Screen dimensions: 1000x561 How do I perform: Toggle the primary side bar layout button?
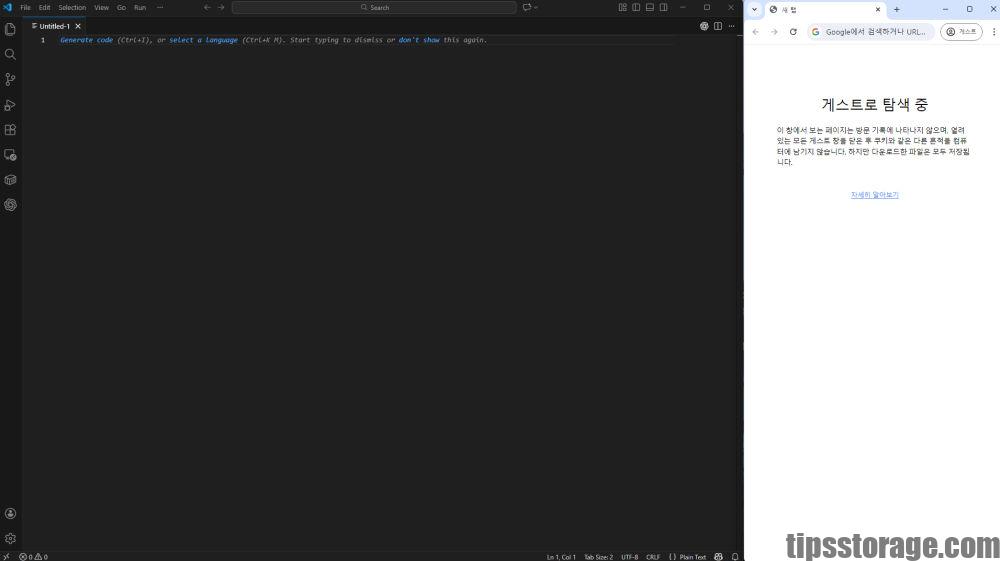pyautogui.click(x=636, y=7)
